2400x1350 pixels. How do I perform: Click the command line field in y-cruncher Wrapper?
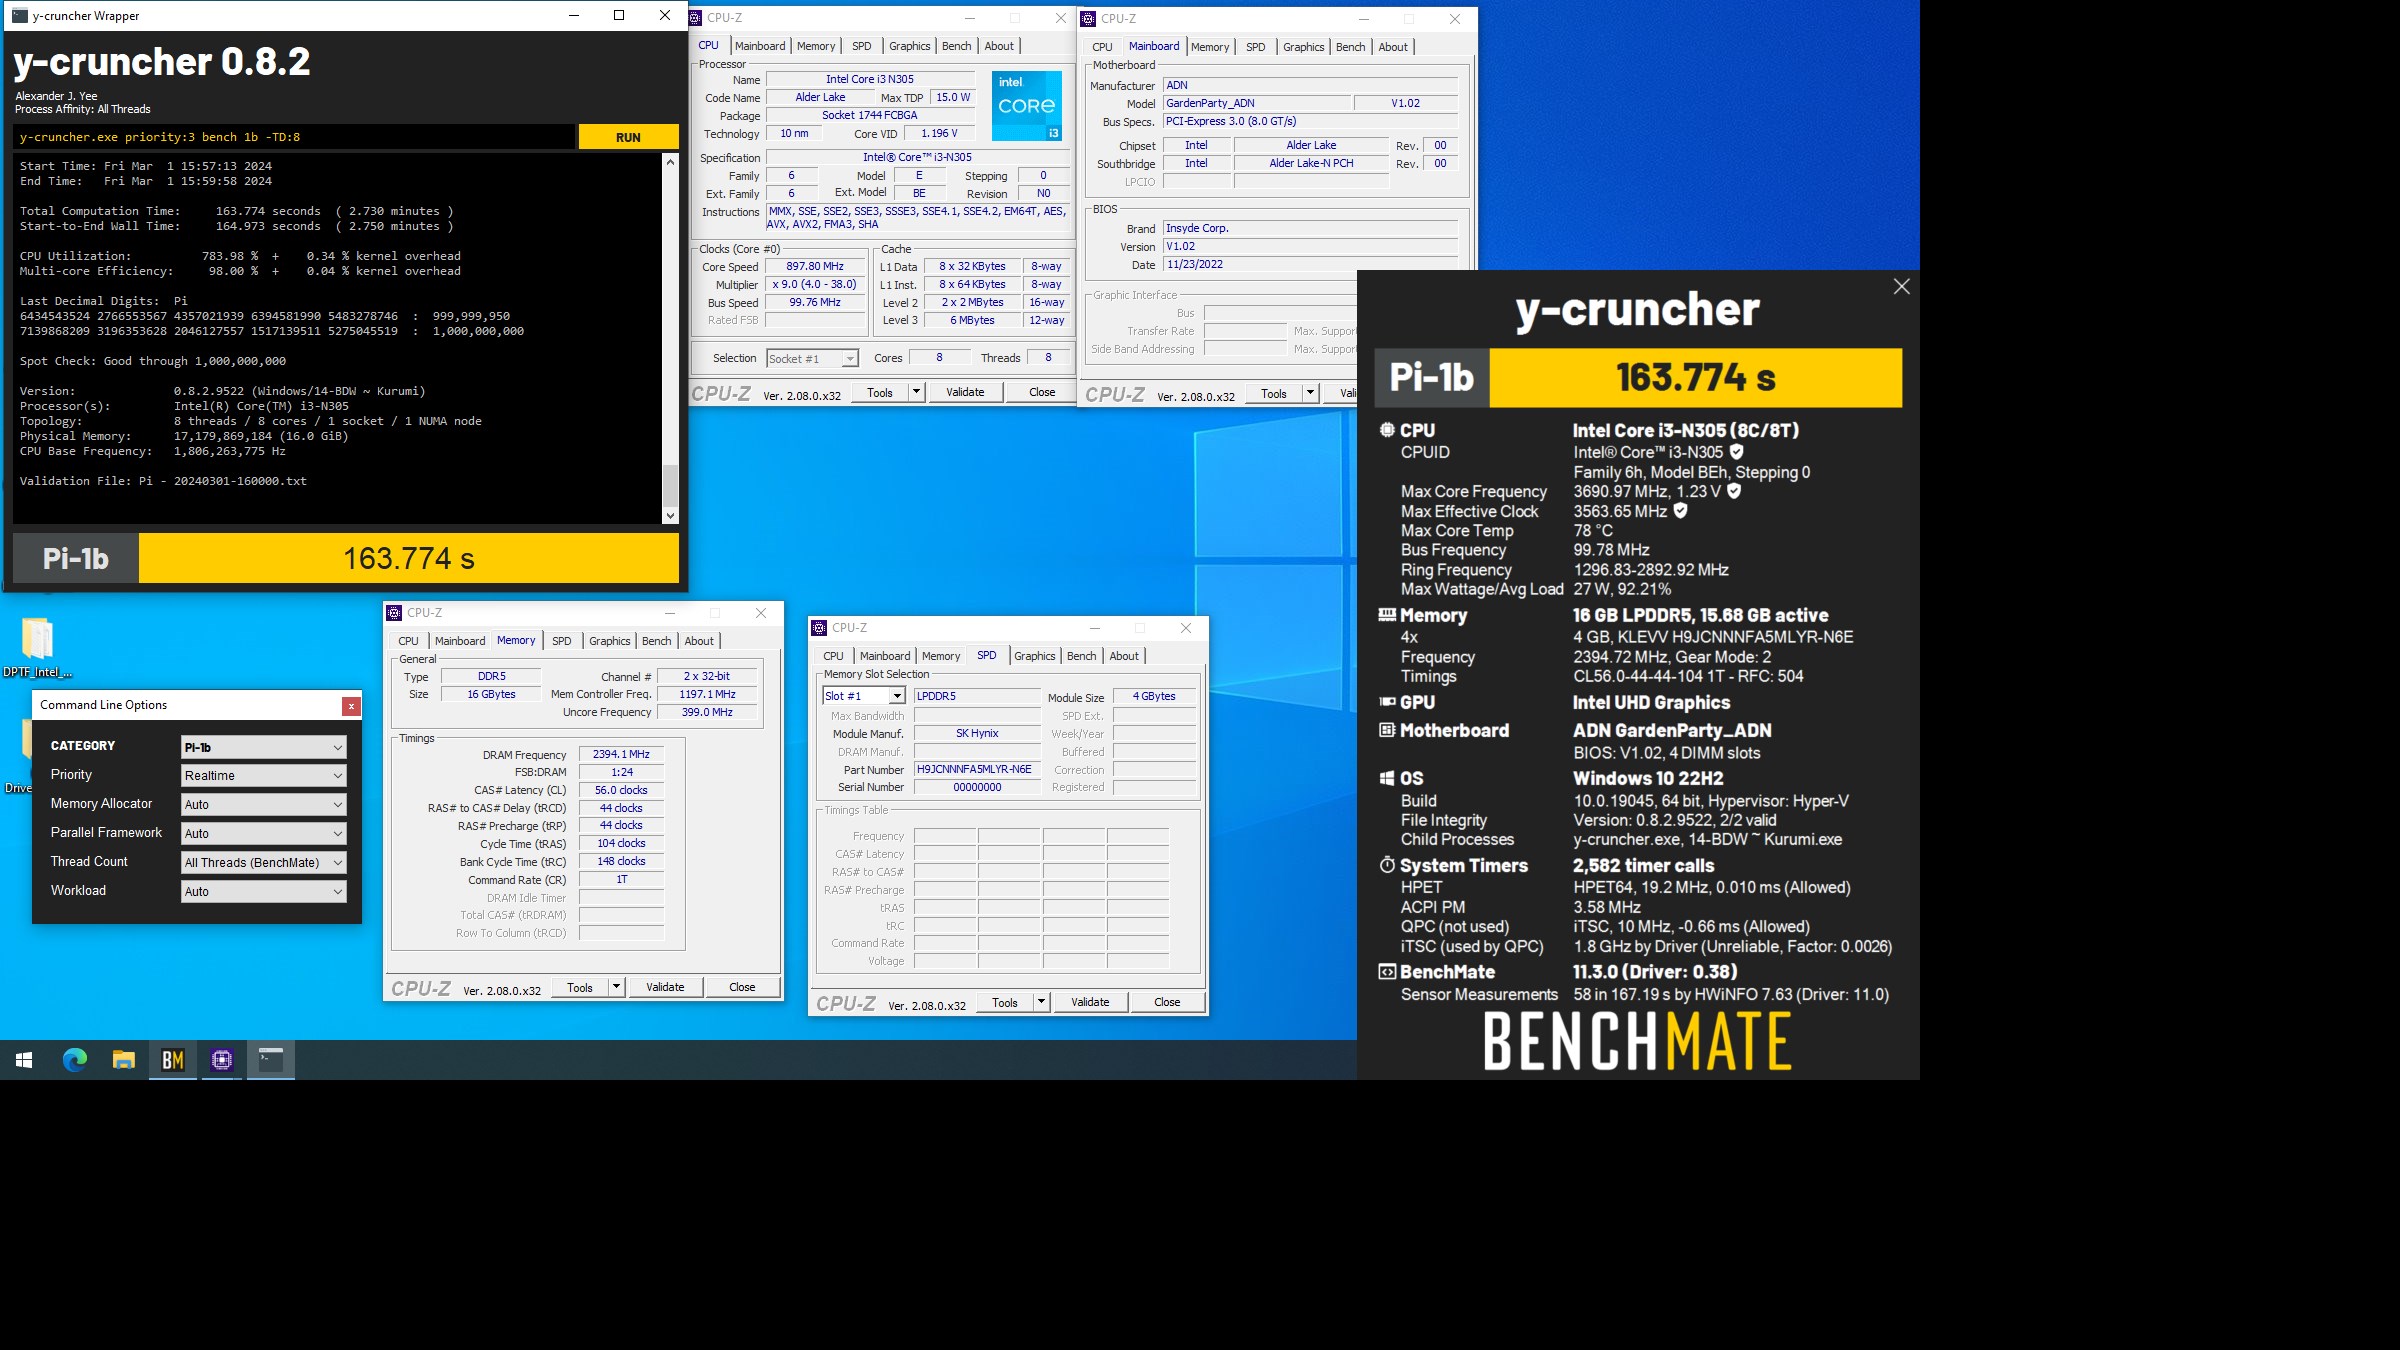point(294,137)
